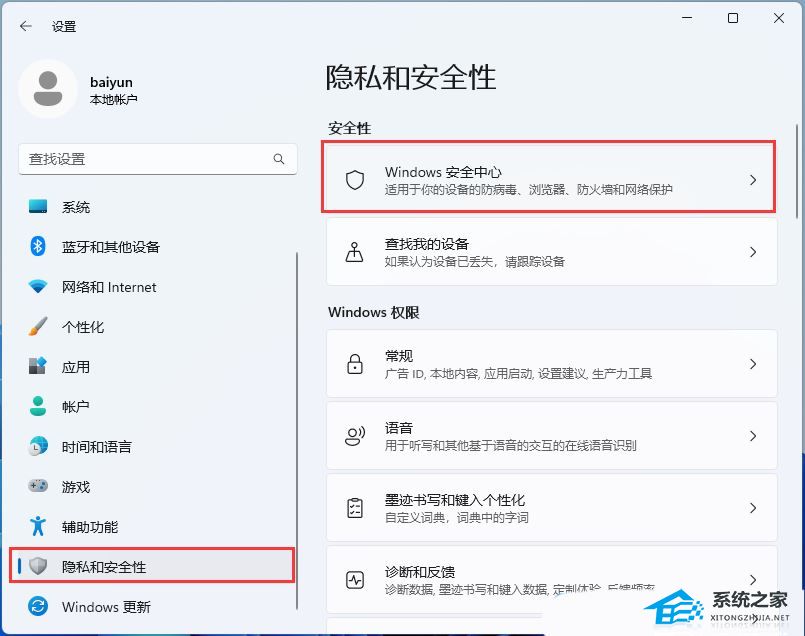
Task: Expand the 语音 row chevron
Action: tap(753, 436)
